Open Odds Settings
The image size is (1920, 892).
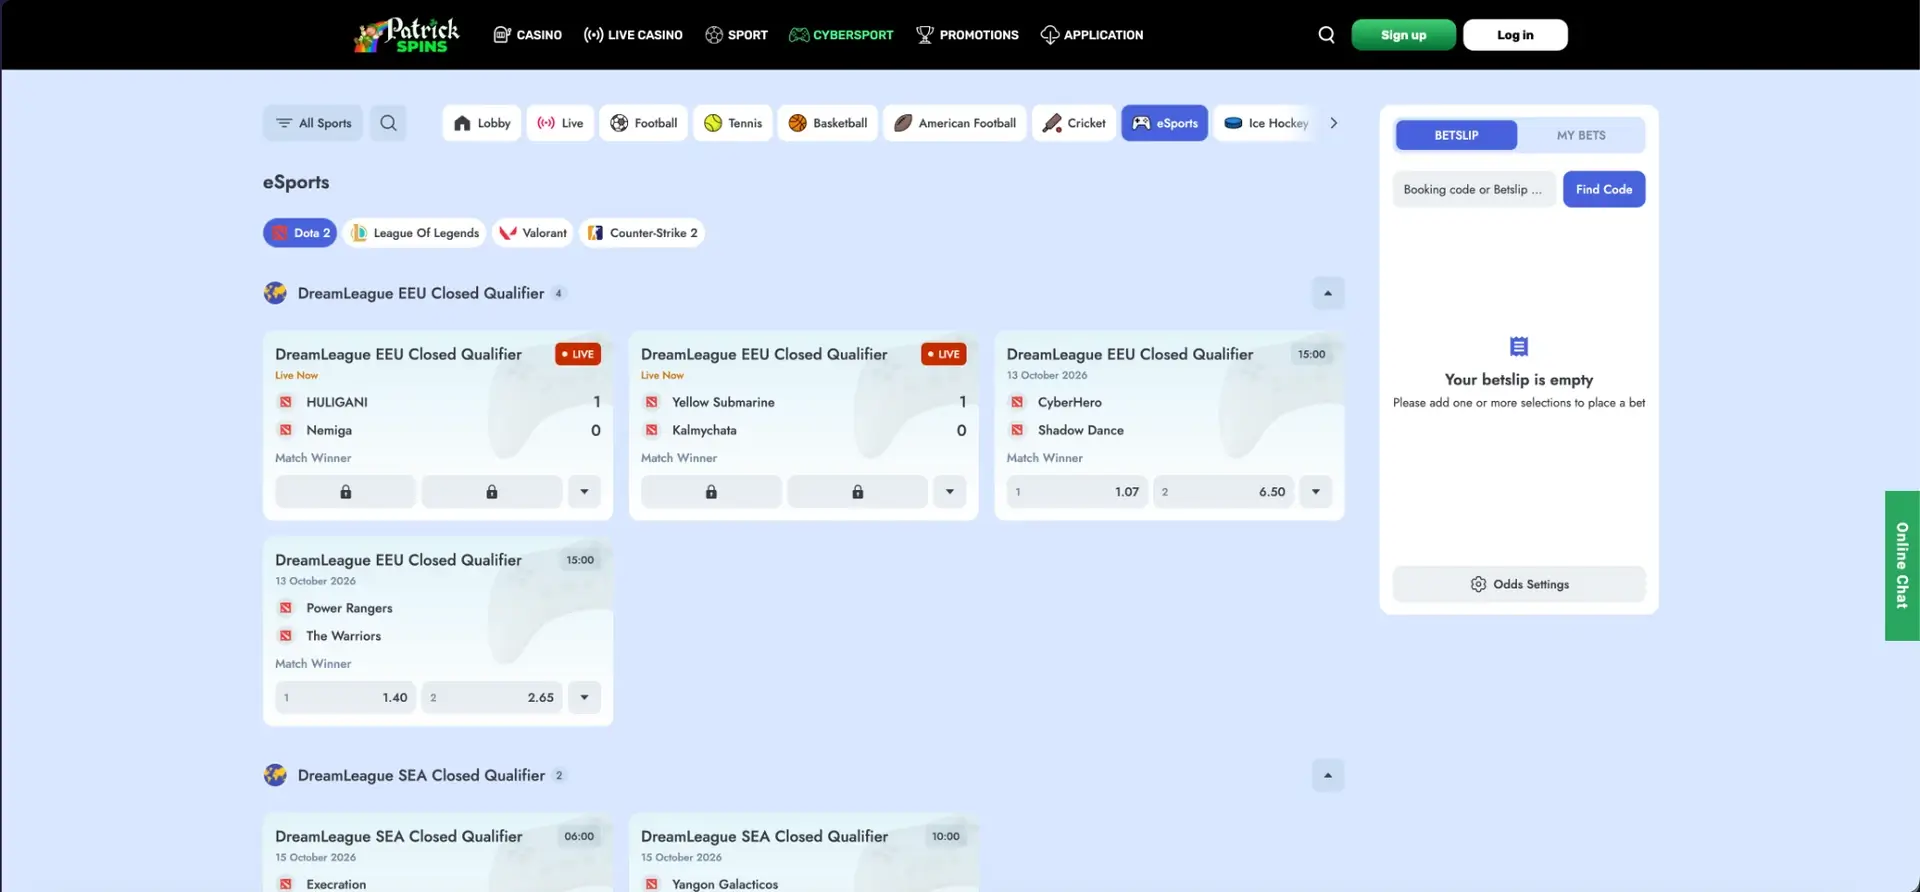(x=1519, y=584)
